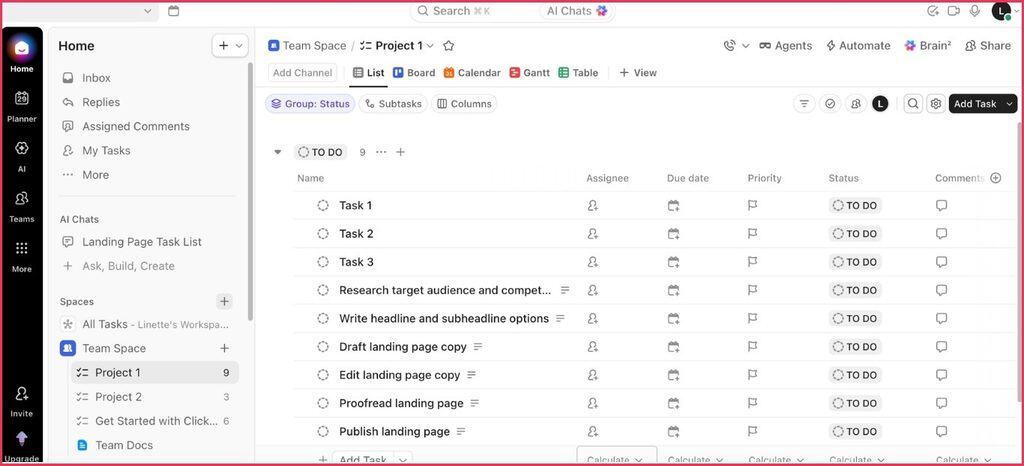
Task: Toggle status circle of Proofread landing page
Action: pos(323,403)
